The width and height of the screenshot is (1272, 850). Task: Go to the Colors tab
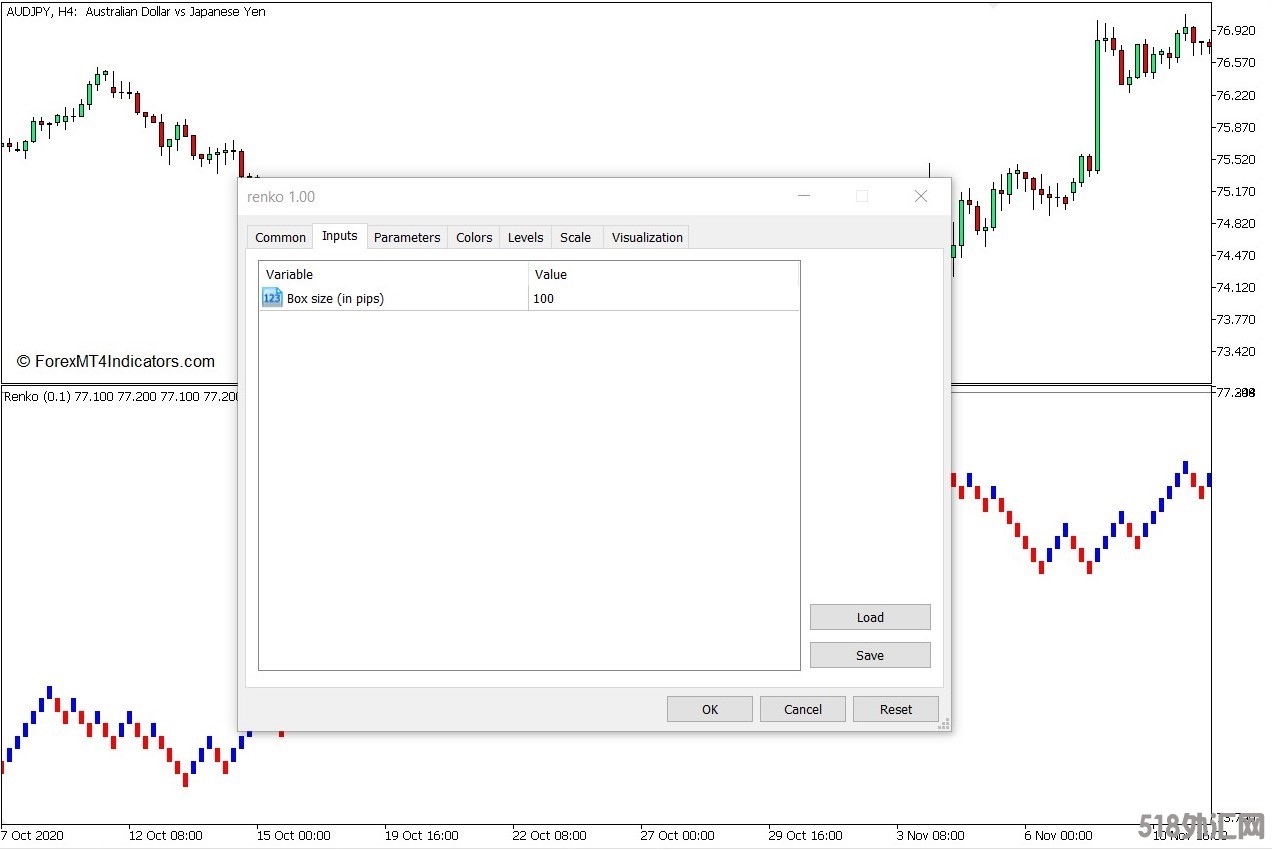[474, 237]
